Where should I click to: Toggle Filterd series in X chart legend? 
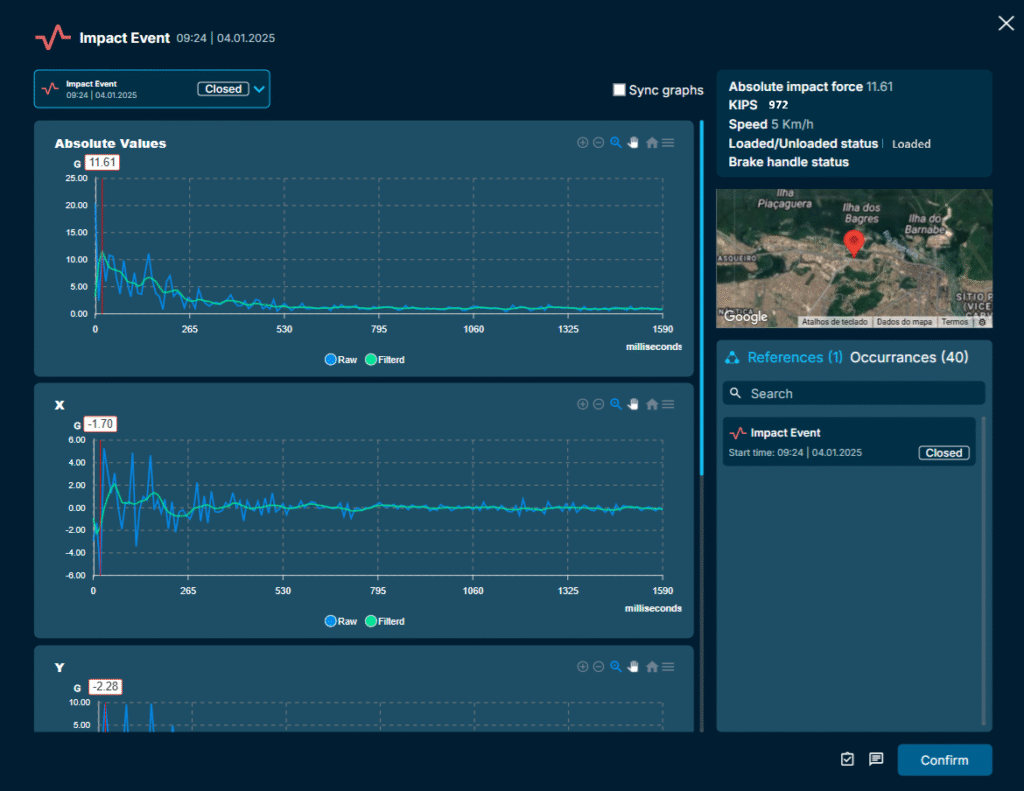385,621
